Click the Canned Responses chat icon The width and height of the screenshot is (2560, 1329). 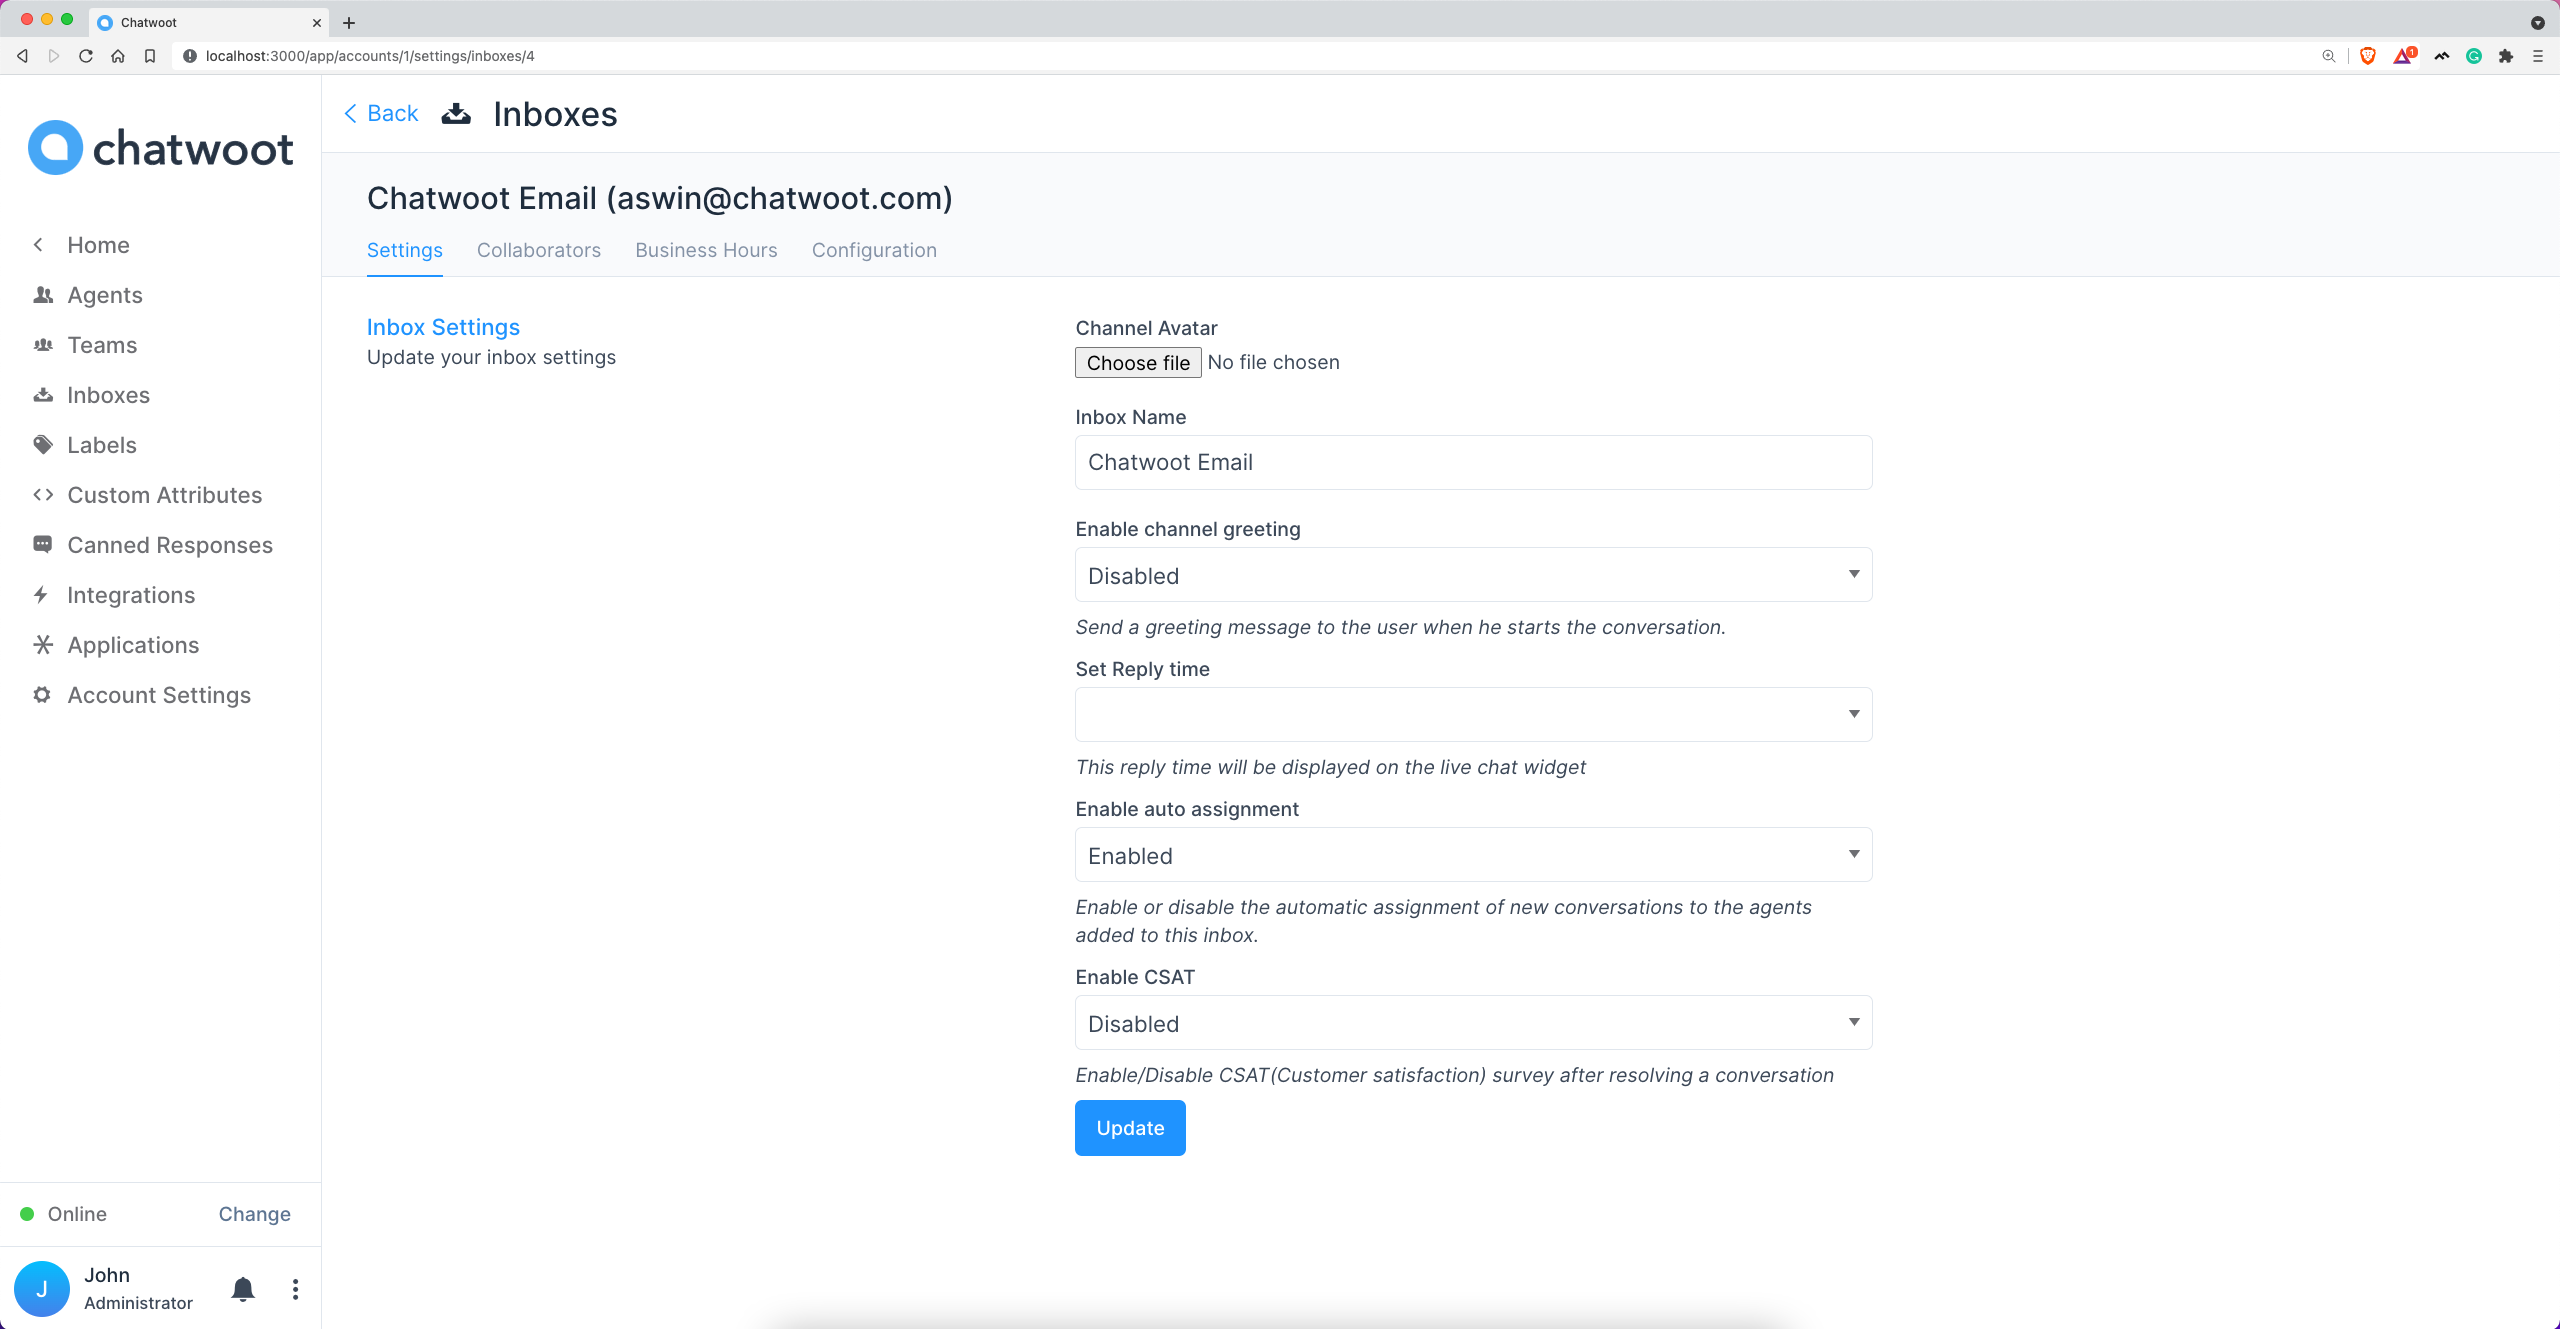pyautogui.click(x=43, y=545)
